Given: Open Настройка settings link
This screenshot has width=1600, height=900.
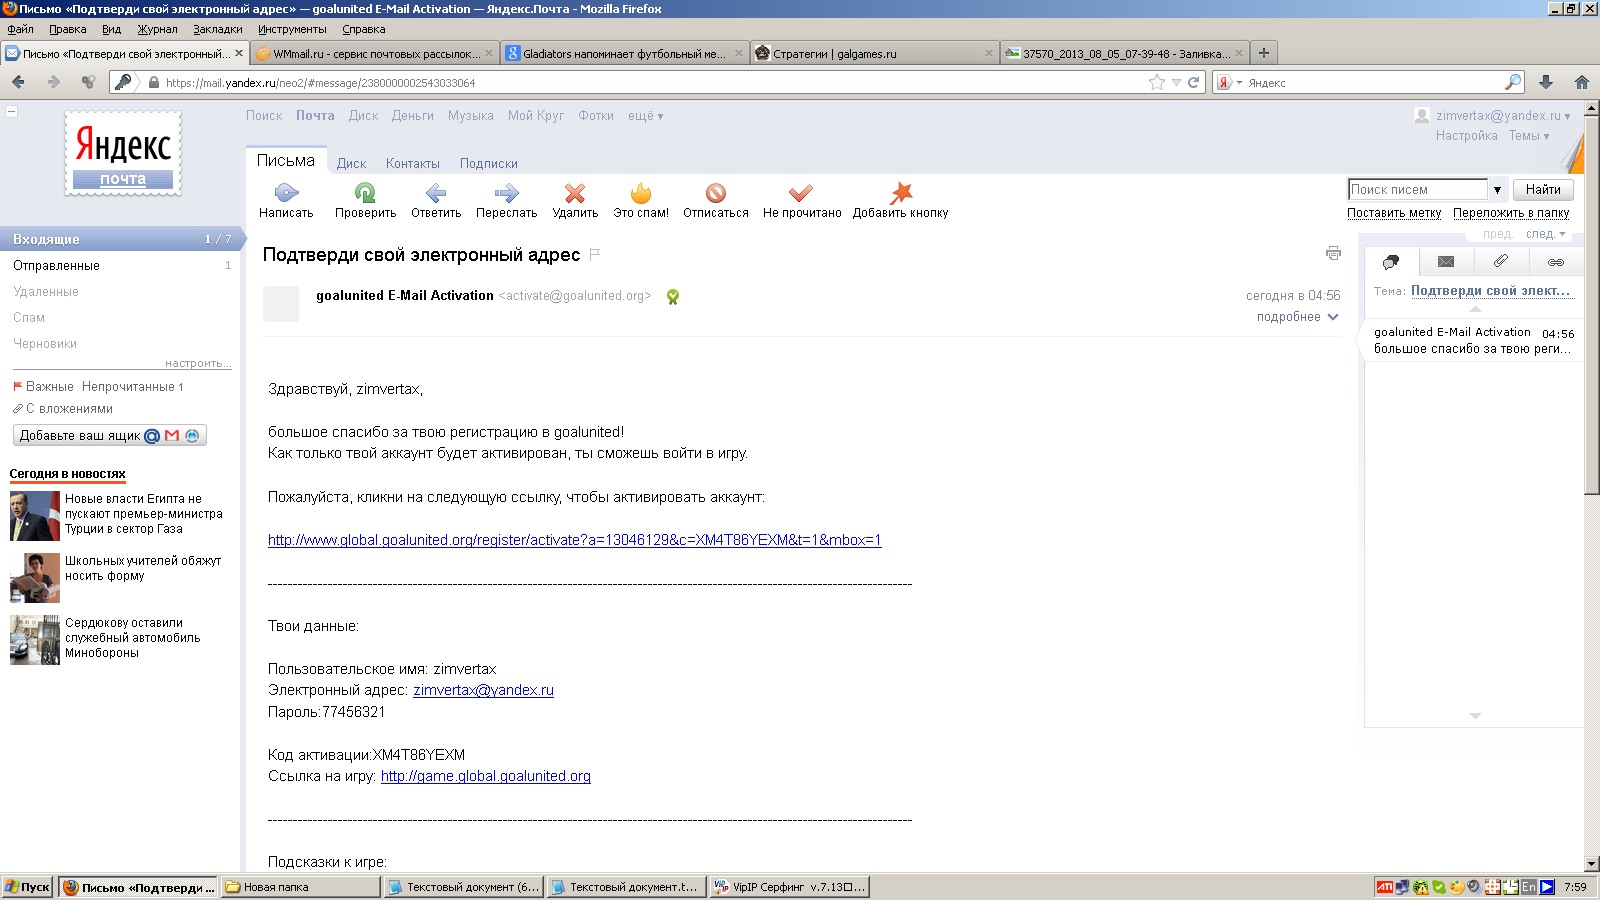Looking at the screenshot, I should [x=1466, y=136].
